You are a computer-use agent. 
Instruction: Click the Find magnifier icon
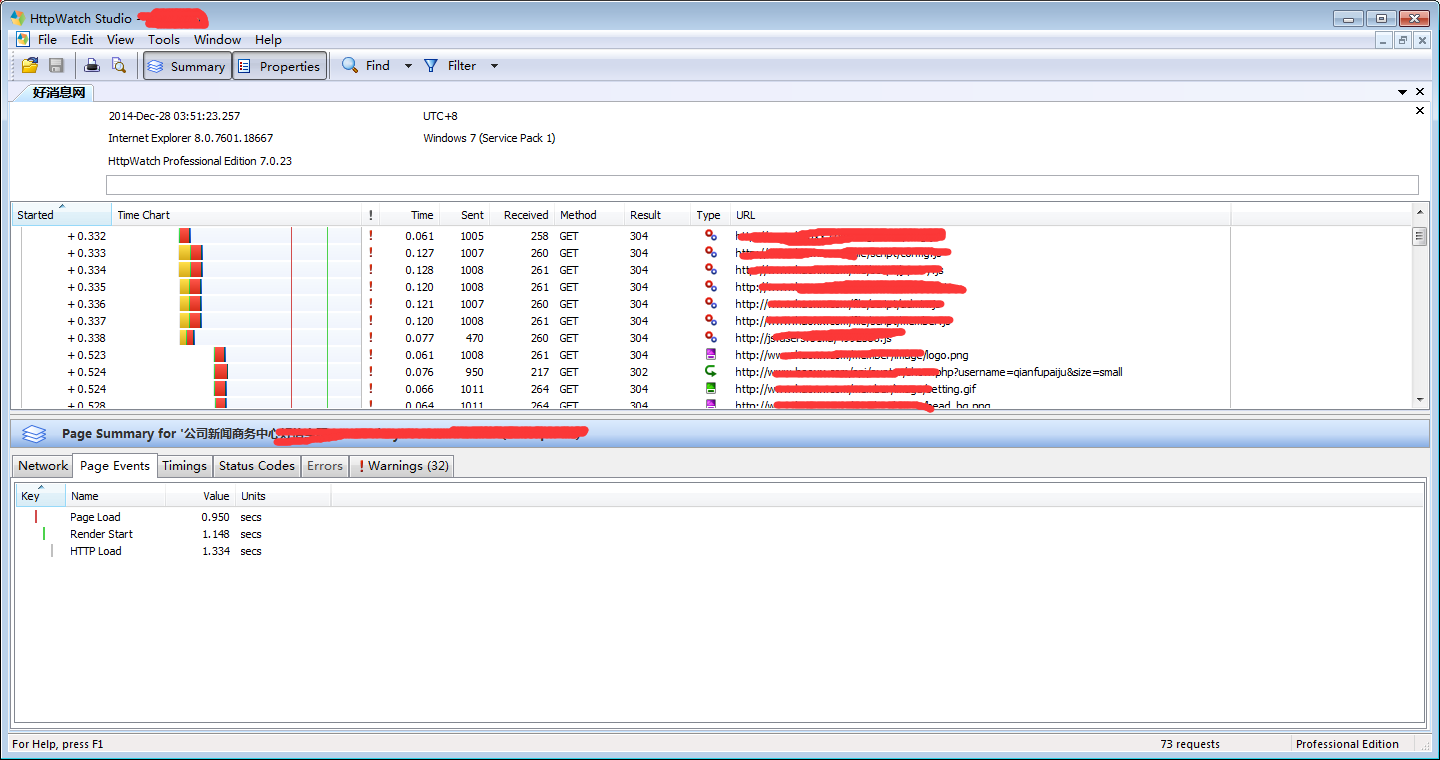click(350, 66)
